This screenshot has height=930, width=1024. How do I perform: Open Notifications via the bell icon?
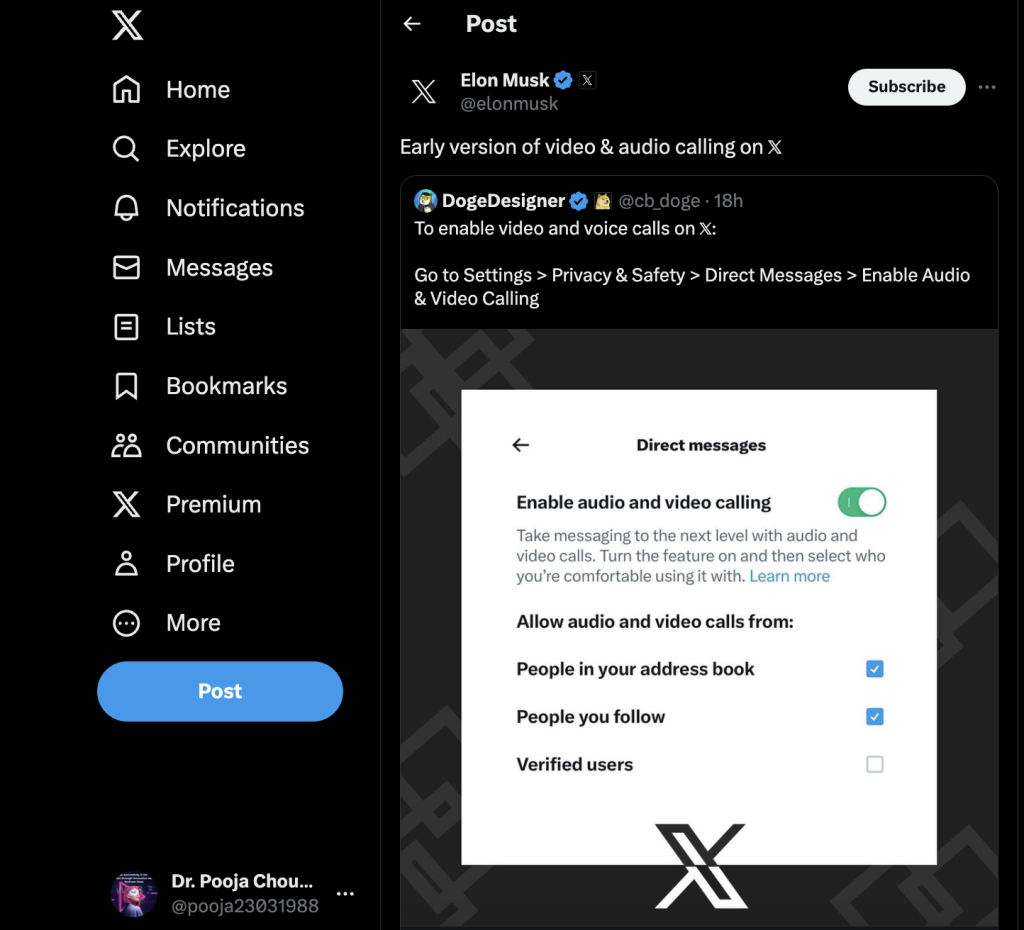[x=126, y=208]
